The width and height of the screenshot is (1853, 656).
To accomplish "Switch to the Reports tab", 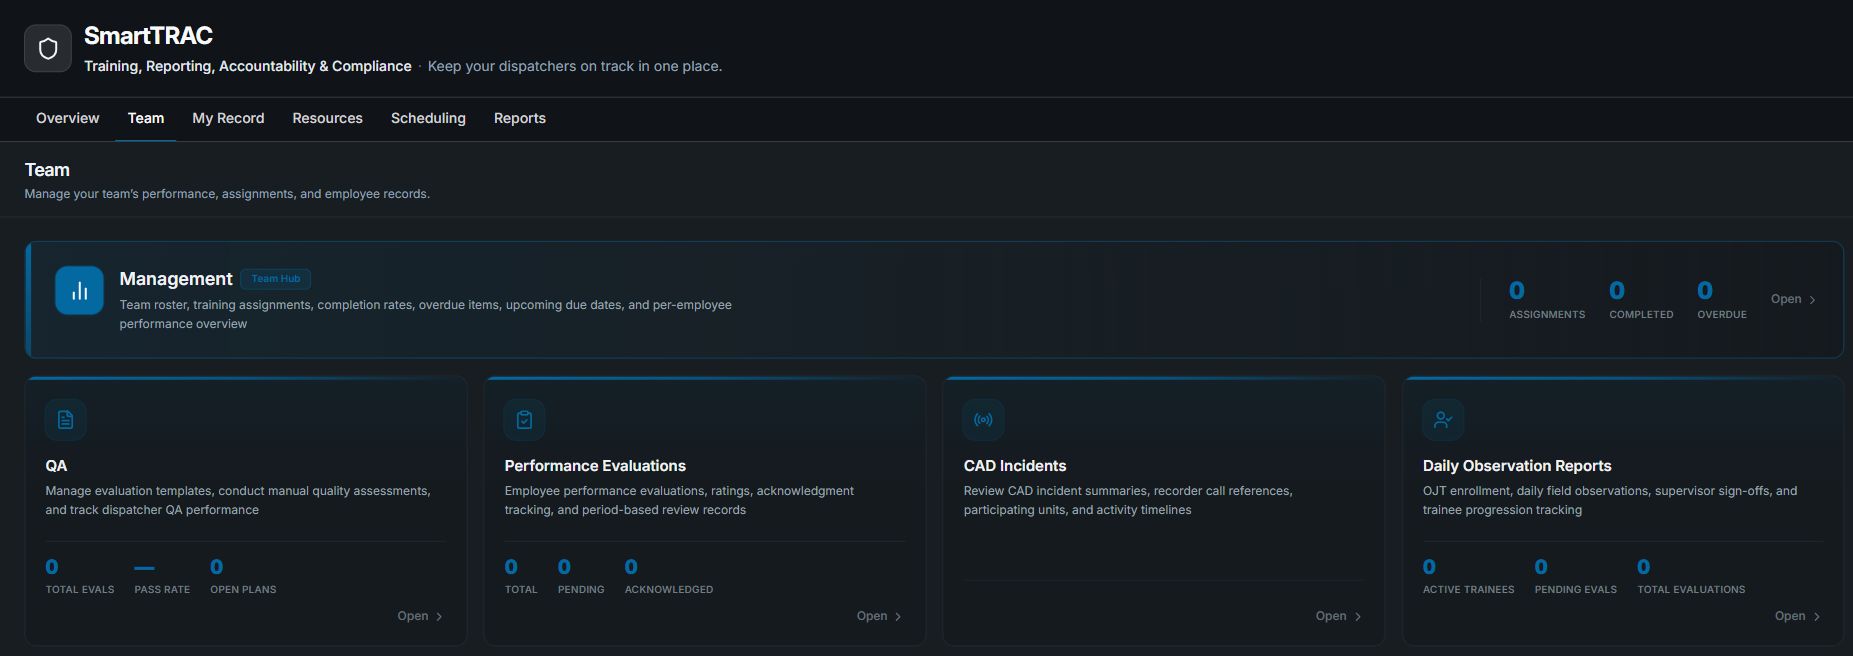I will (520, 118).
